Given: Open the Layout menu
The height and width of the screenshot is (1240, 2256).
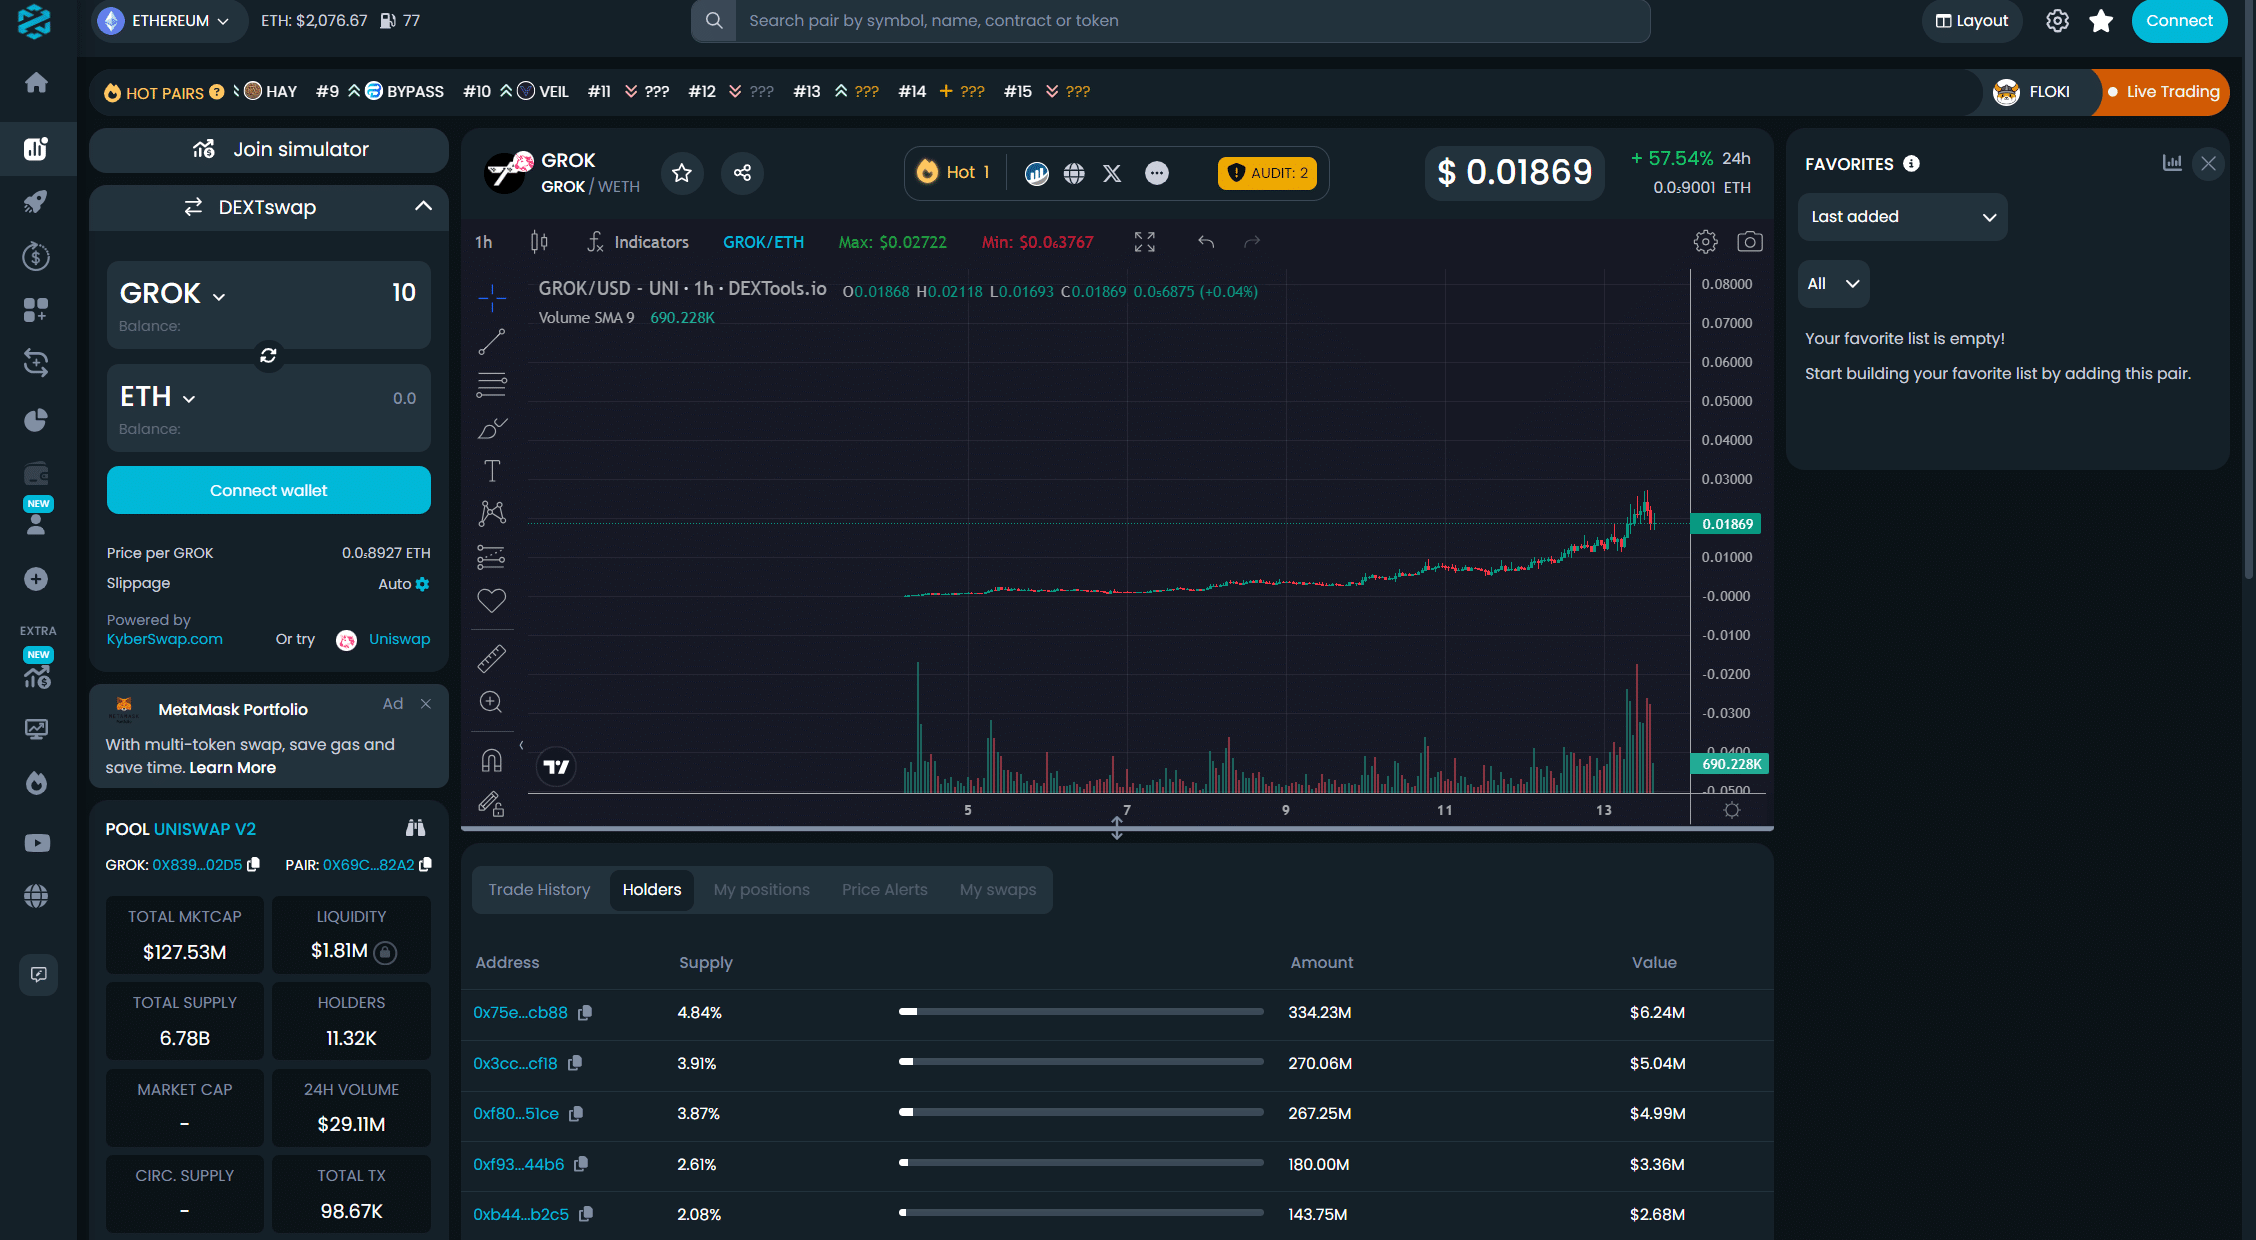Looking at the screenshot, I should pos(1972,21).
